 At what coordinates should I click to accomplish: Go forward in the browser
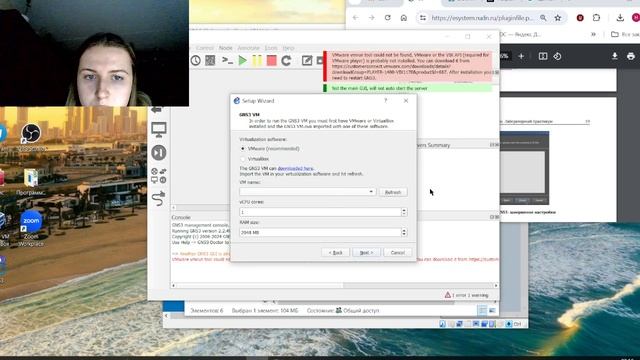[x=371, y=18]
